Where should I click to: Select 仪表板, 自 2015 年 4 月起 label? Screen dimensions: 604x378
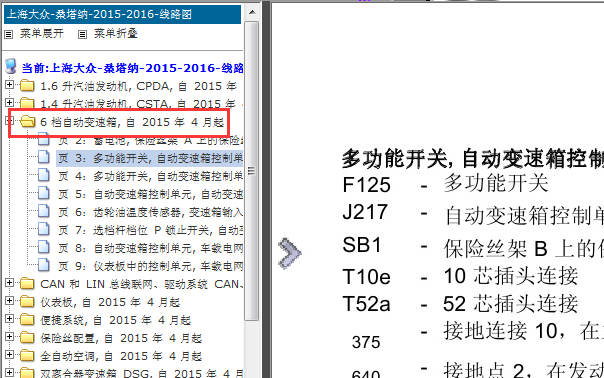[x=110, y=302]
